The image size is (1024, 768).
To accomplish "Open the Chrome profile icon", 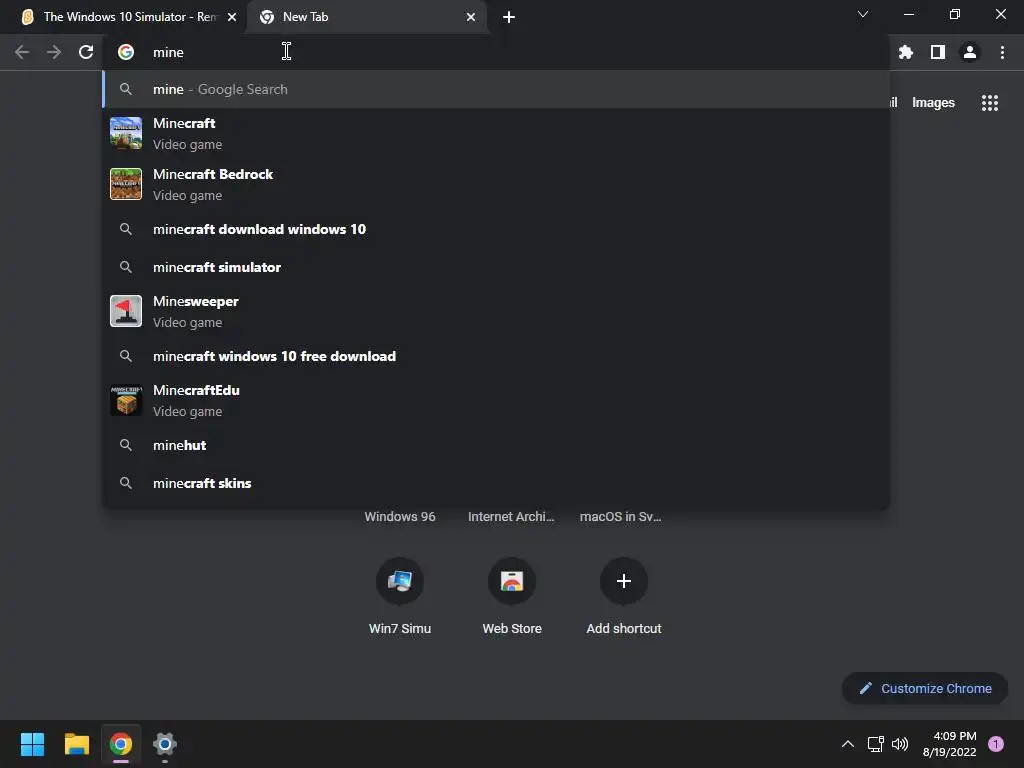I will 970,52.
